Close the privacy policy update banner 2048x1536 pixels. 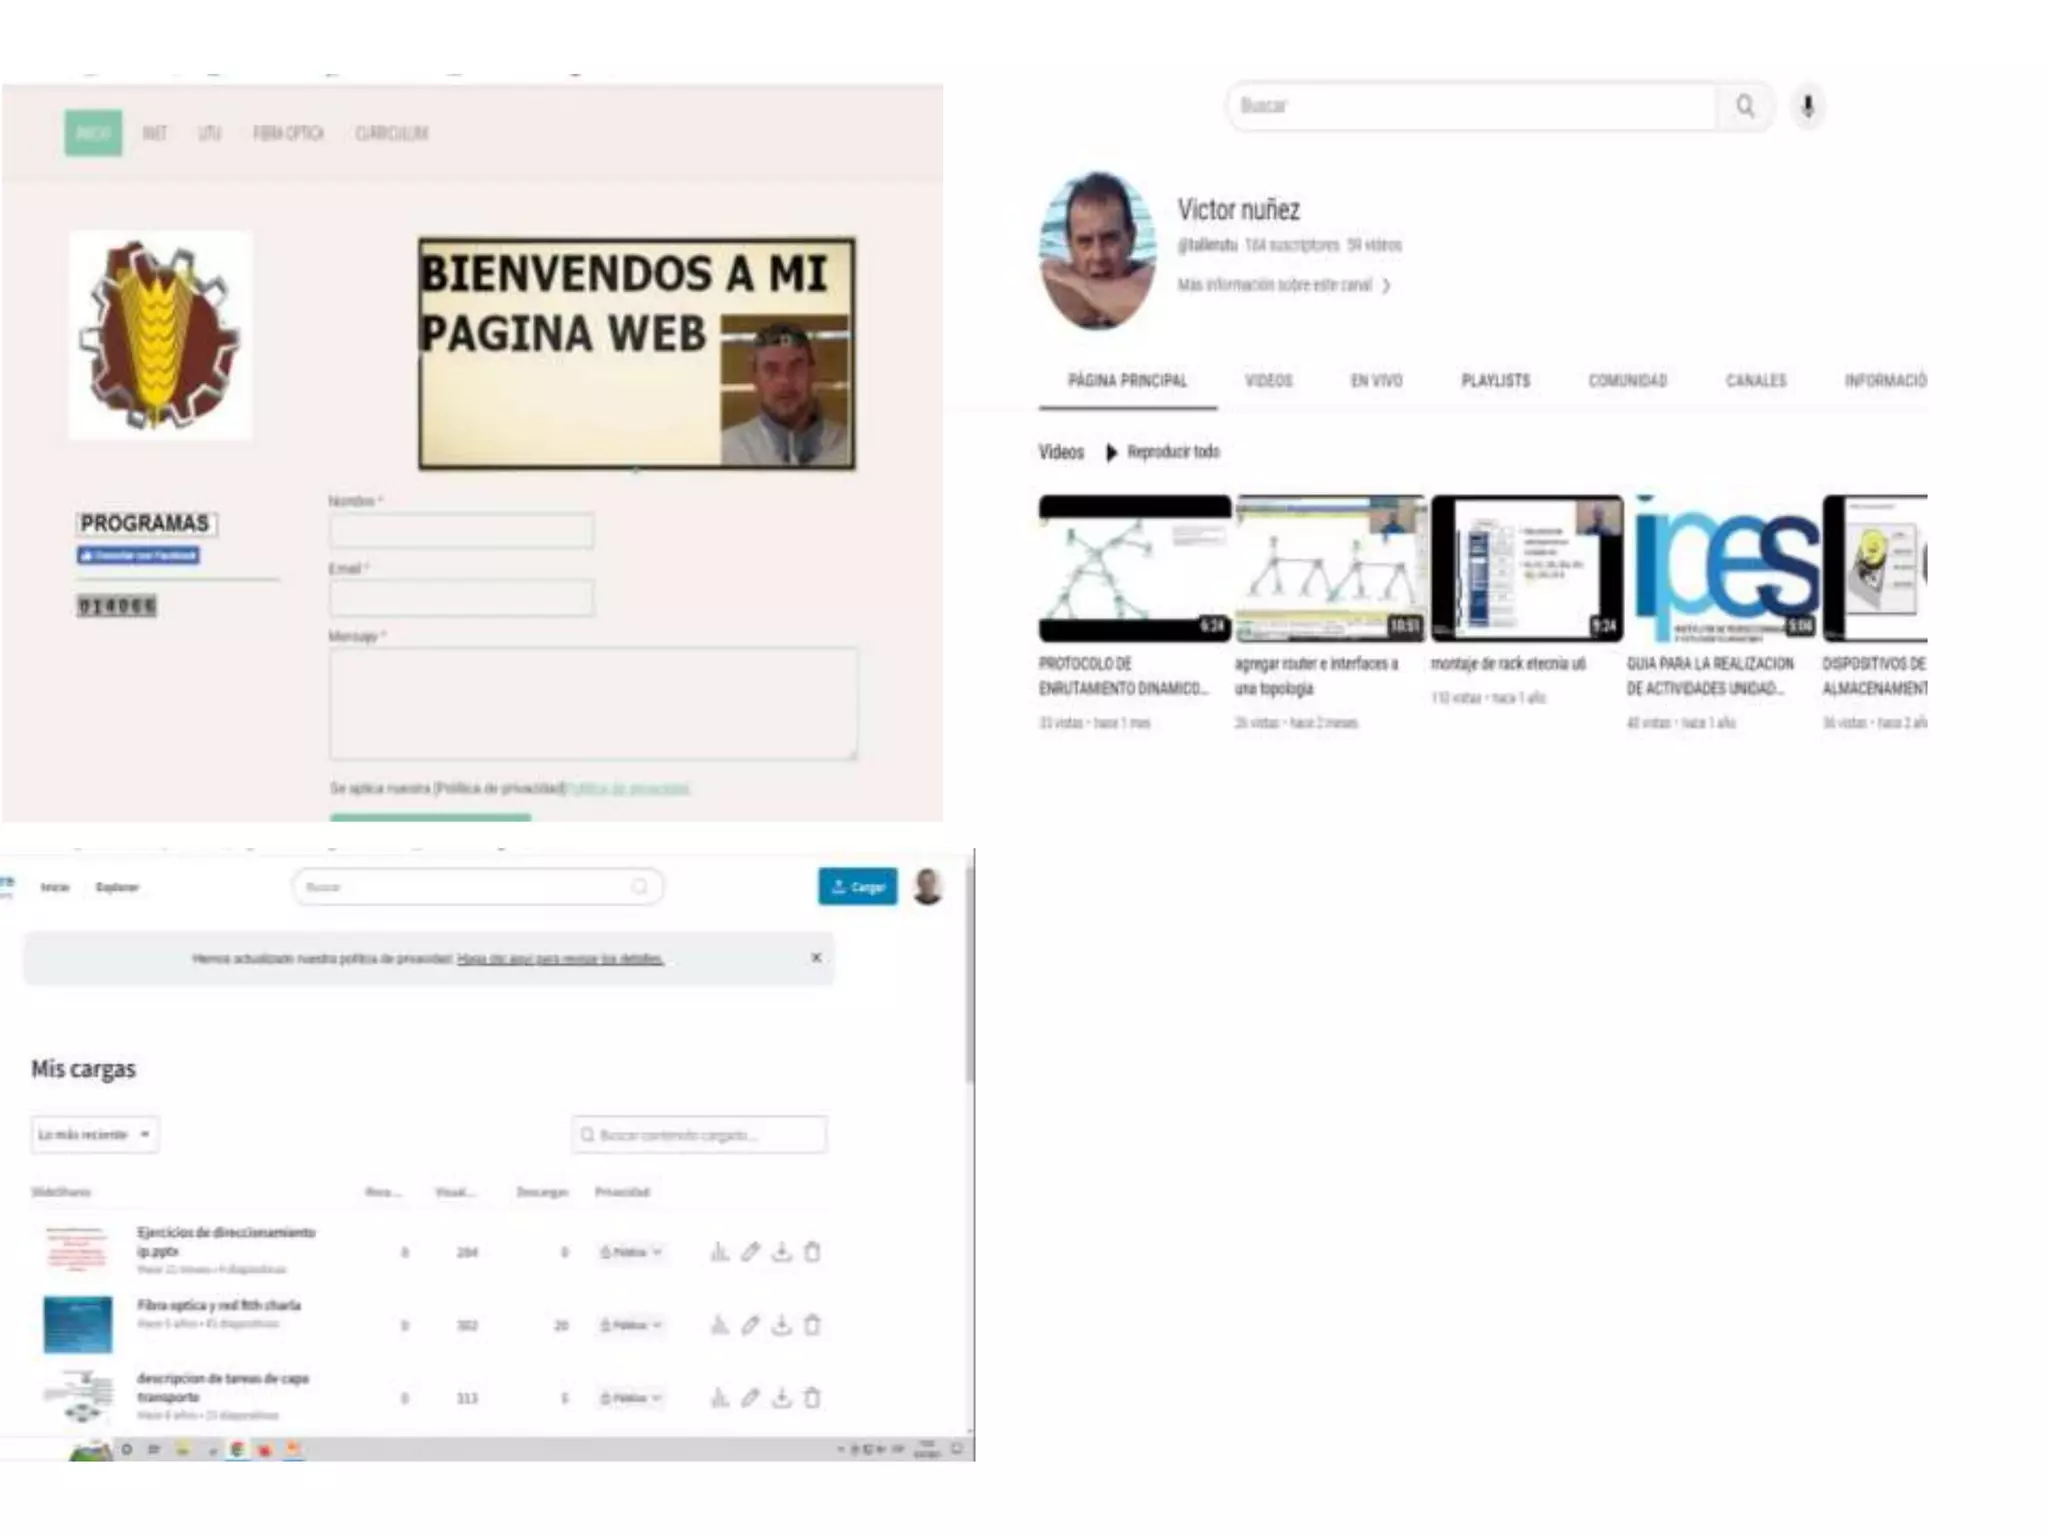click(816, 958)
